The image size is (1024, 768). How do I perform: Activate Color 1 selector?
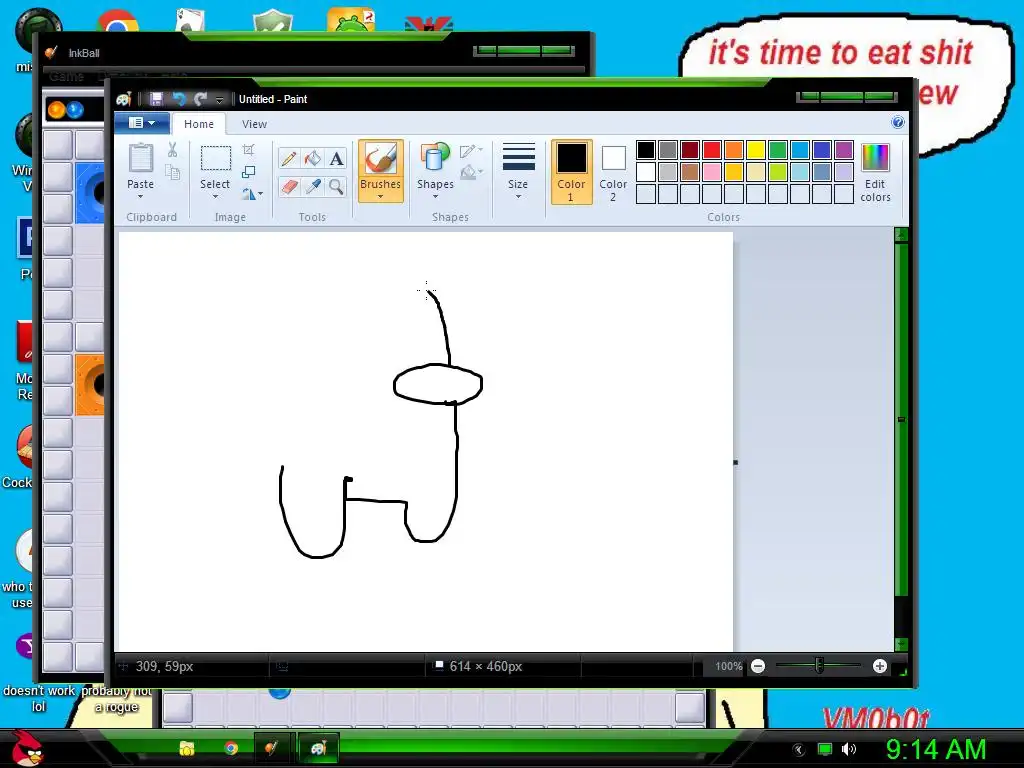pos(571,172)
